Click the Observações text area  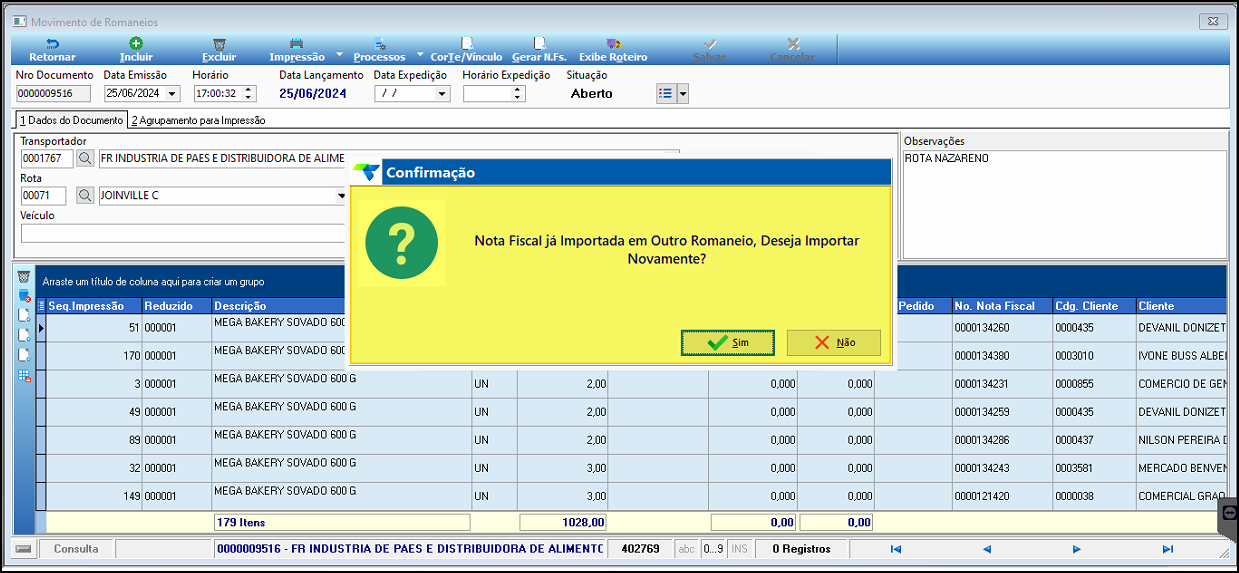(x=1064, y=203)
